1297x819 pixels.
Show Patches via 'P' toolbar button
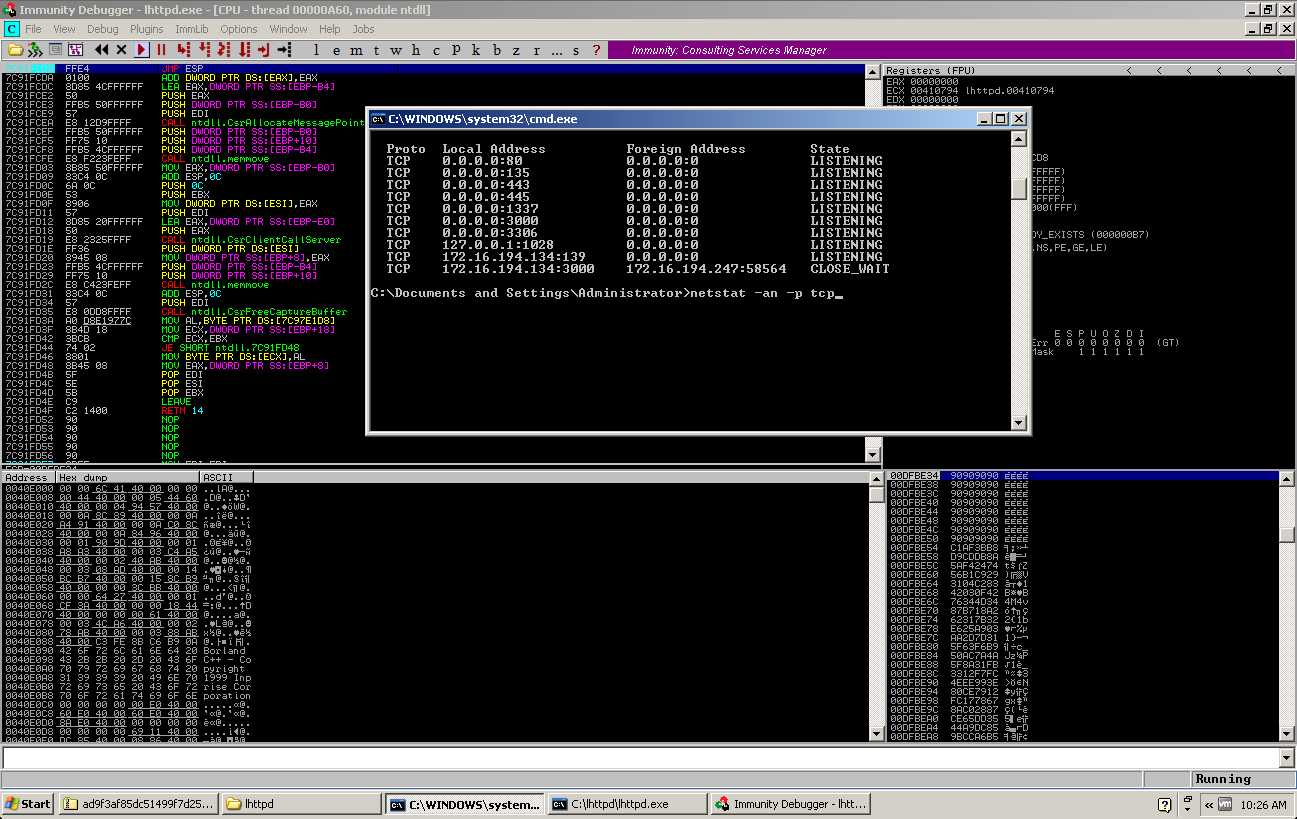[x=456, y=50]
